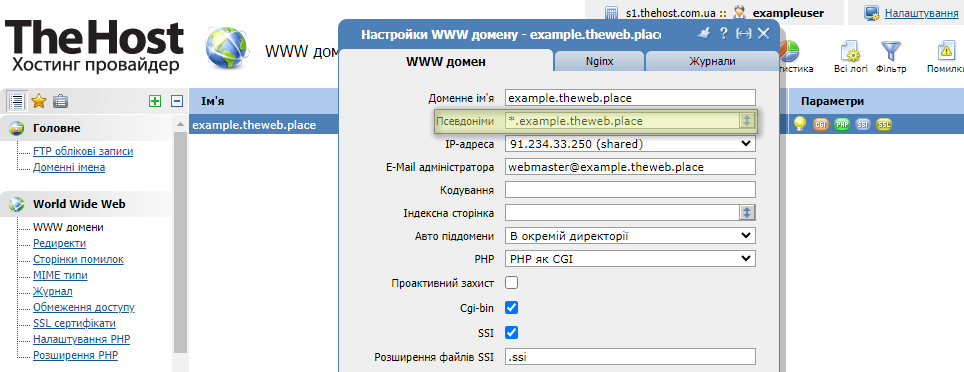Click the Налаштування monitor icon
The height and width of the screenshot is (372, 964).
tap(872, 13)
